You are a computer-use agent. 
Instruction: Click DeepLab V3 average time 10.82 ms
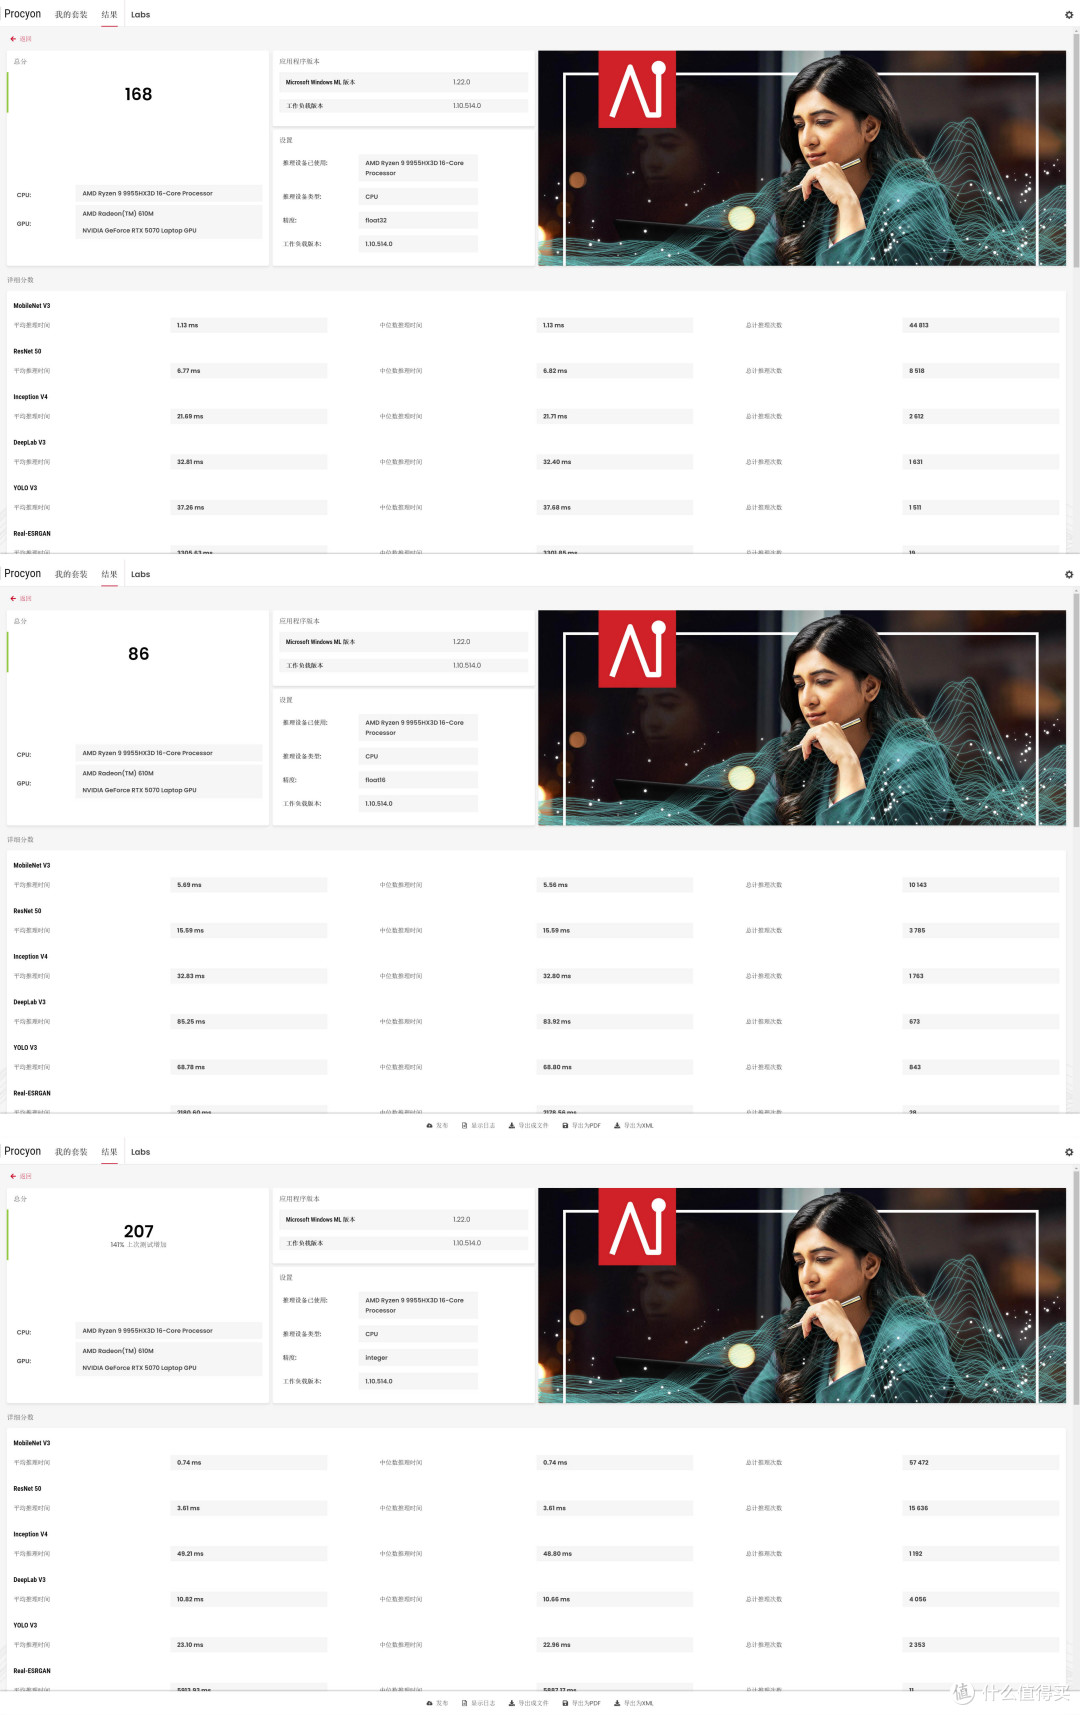click(x=249, y=1599)
